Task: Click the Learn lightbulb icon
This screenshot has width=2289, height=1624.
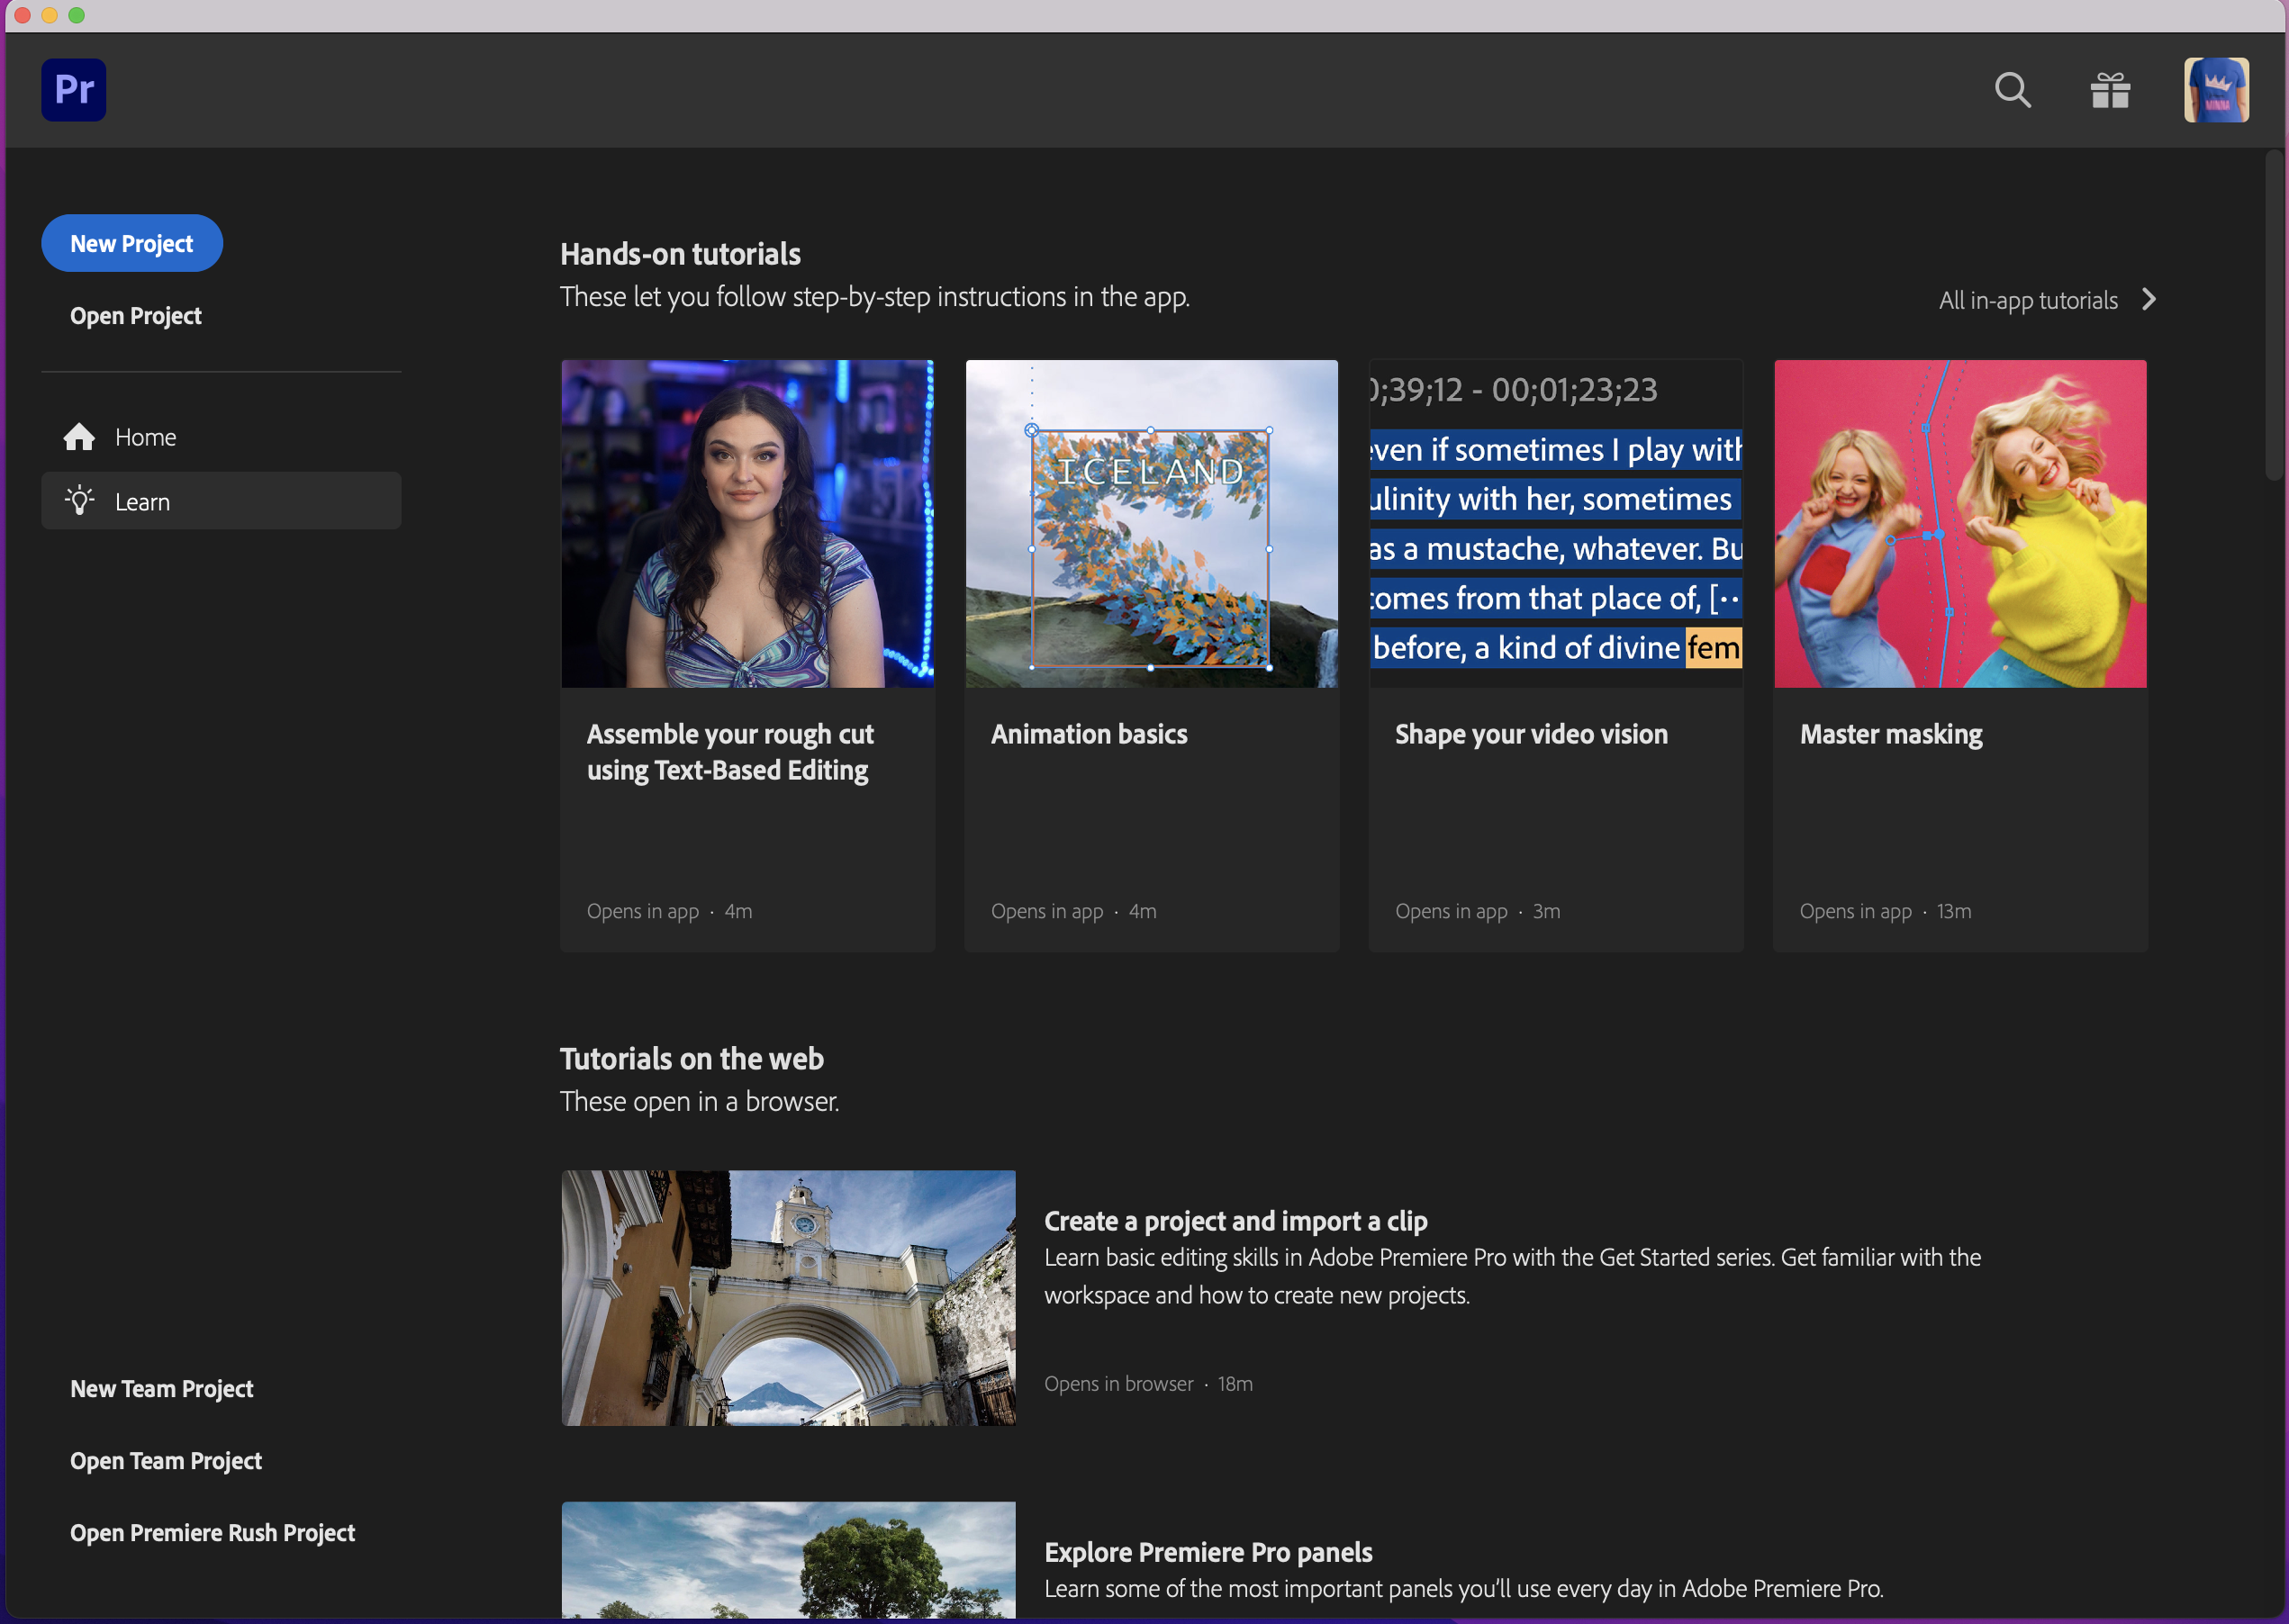Action: click(79, 501)
